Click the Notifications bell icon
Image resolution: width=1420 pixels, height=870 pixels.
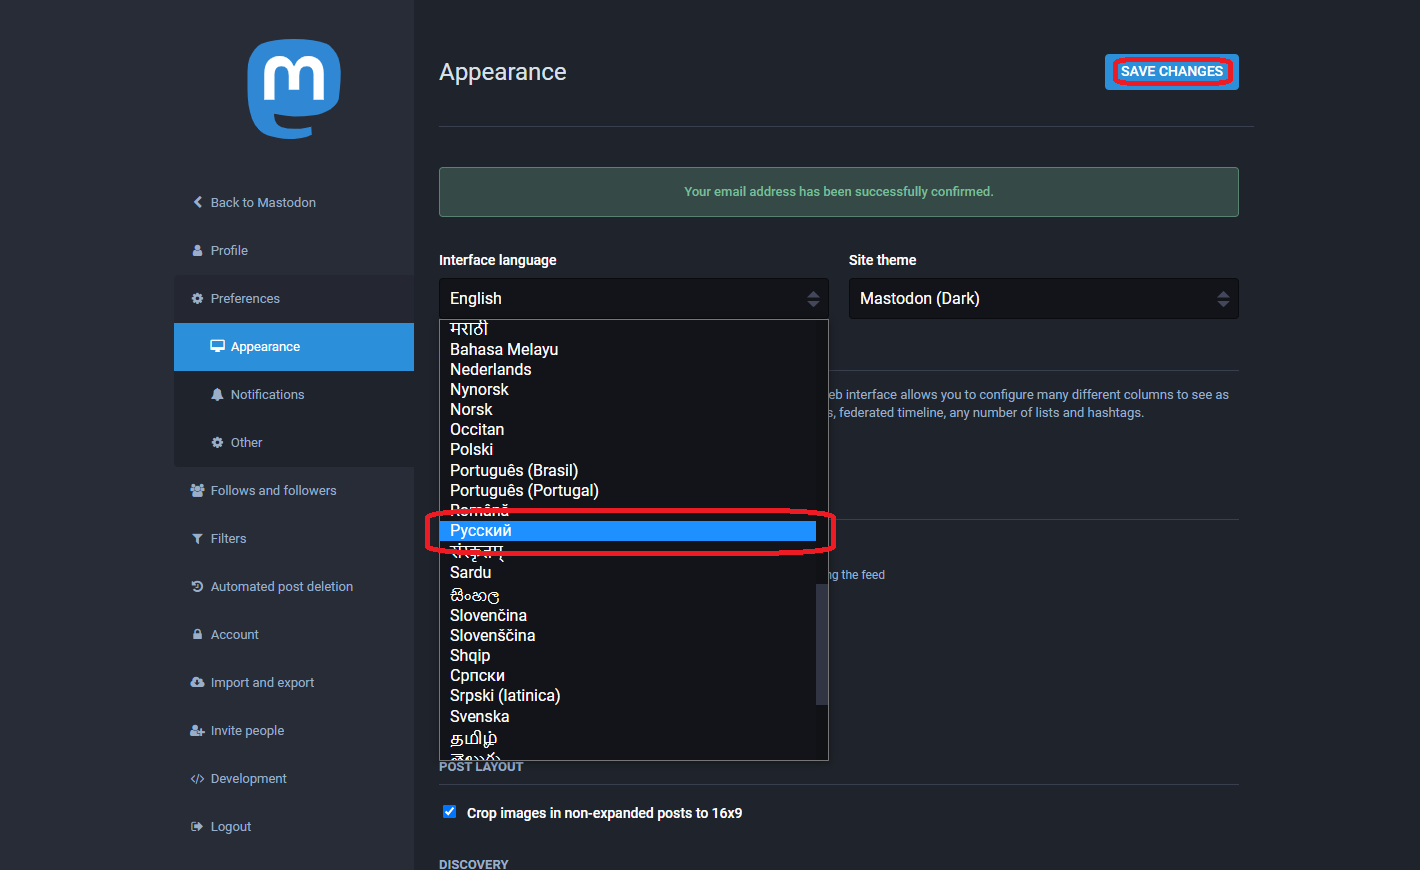coord(217,395)
